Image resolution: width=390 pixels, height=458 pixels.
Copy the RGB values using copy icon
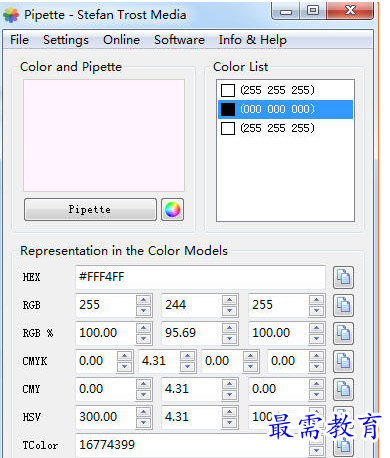point(343,305)
